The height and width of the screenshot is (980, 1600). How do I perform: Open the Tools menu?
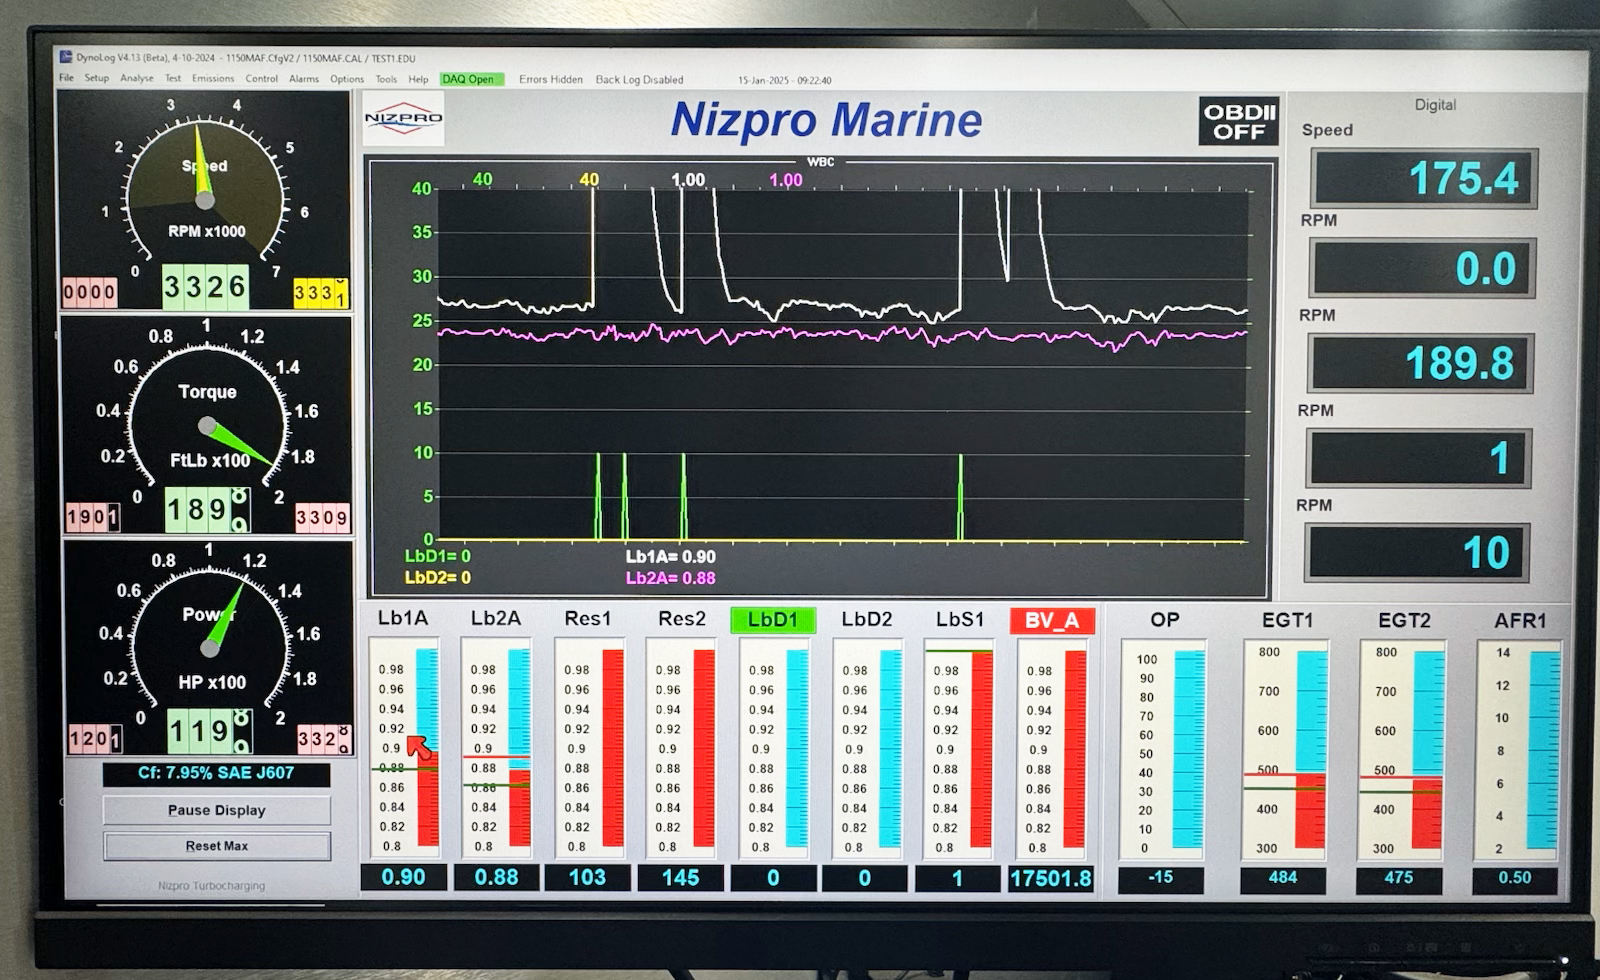click(x=386, y=79)
